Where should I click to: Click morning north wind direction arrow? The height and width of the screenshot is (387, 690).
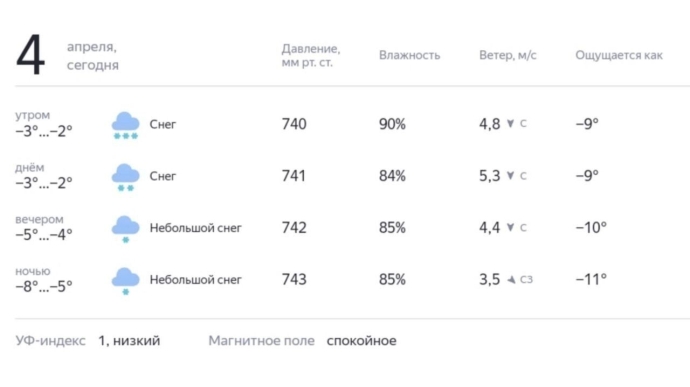510,124
